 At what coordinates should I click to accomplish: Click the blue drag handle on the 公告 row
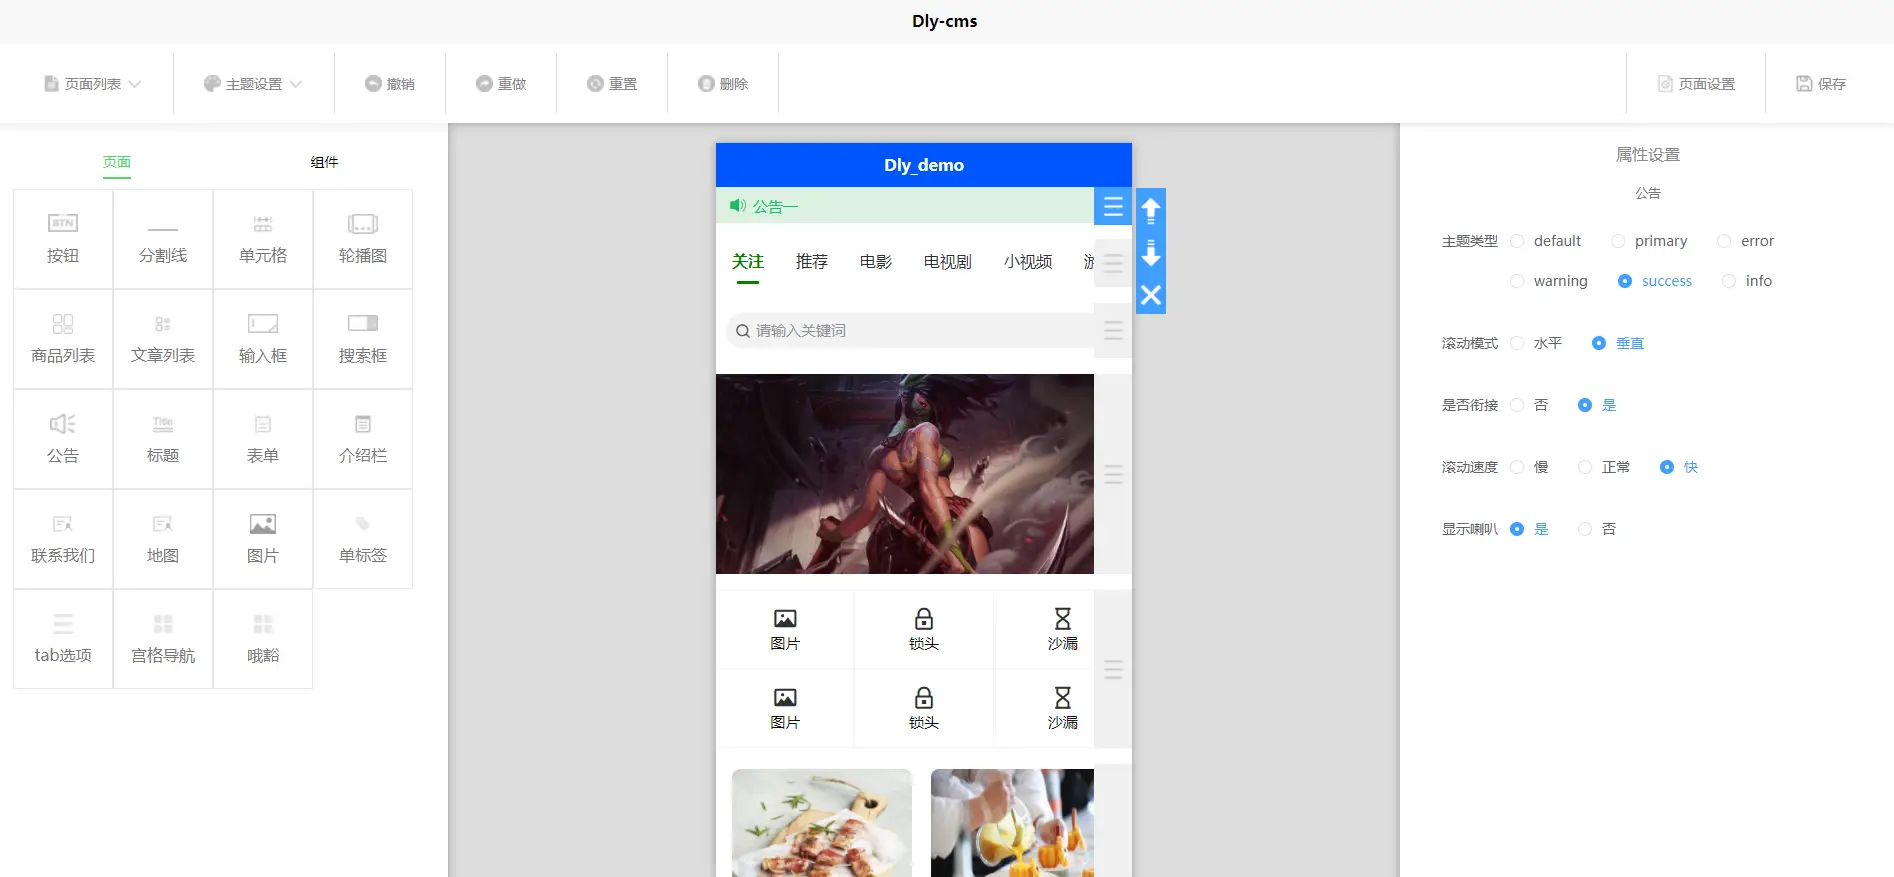[x=1113, y=207]
